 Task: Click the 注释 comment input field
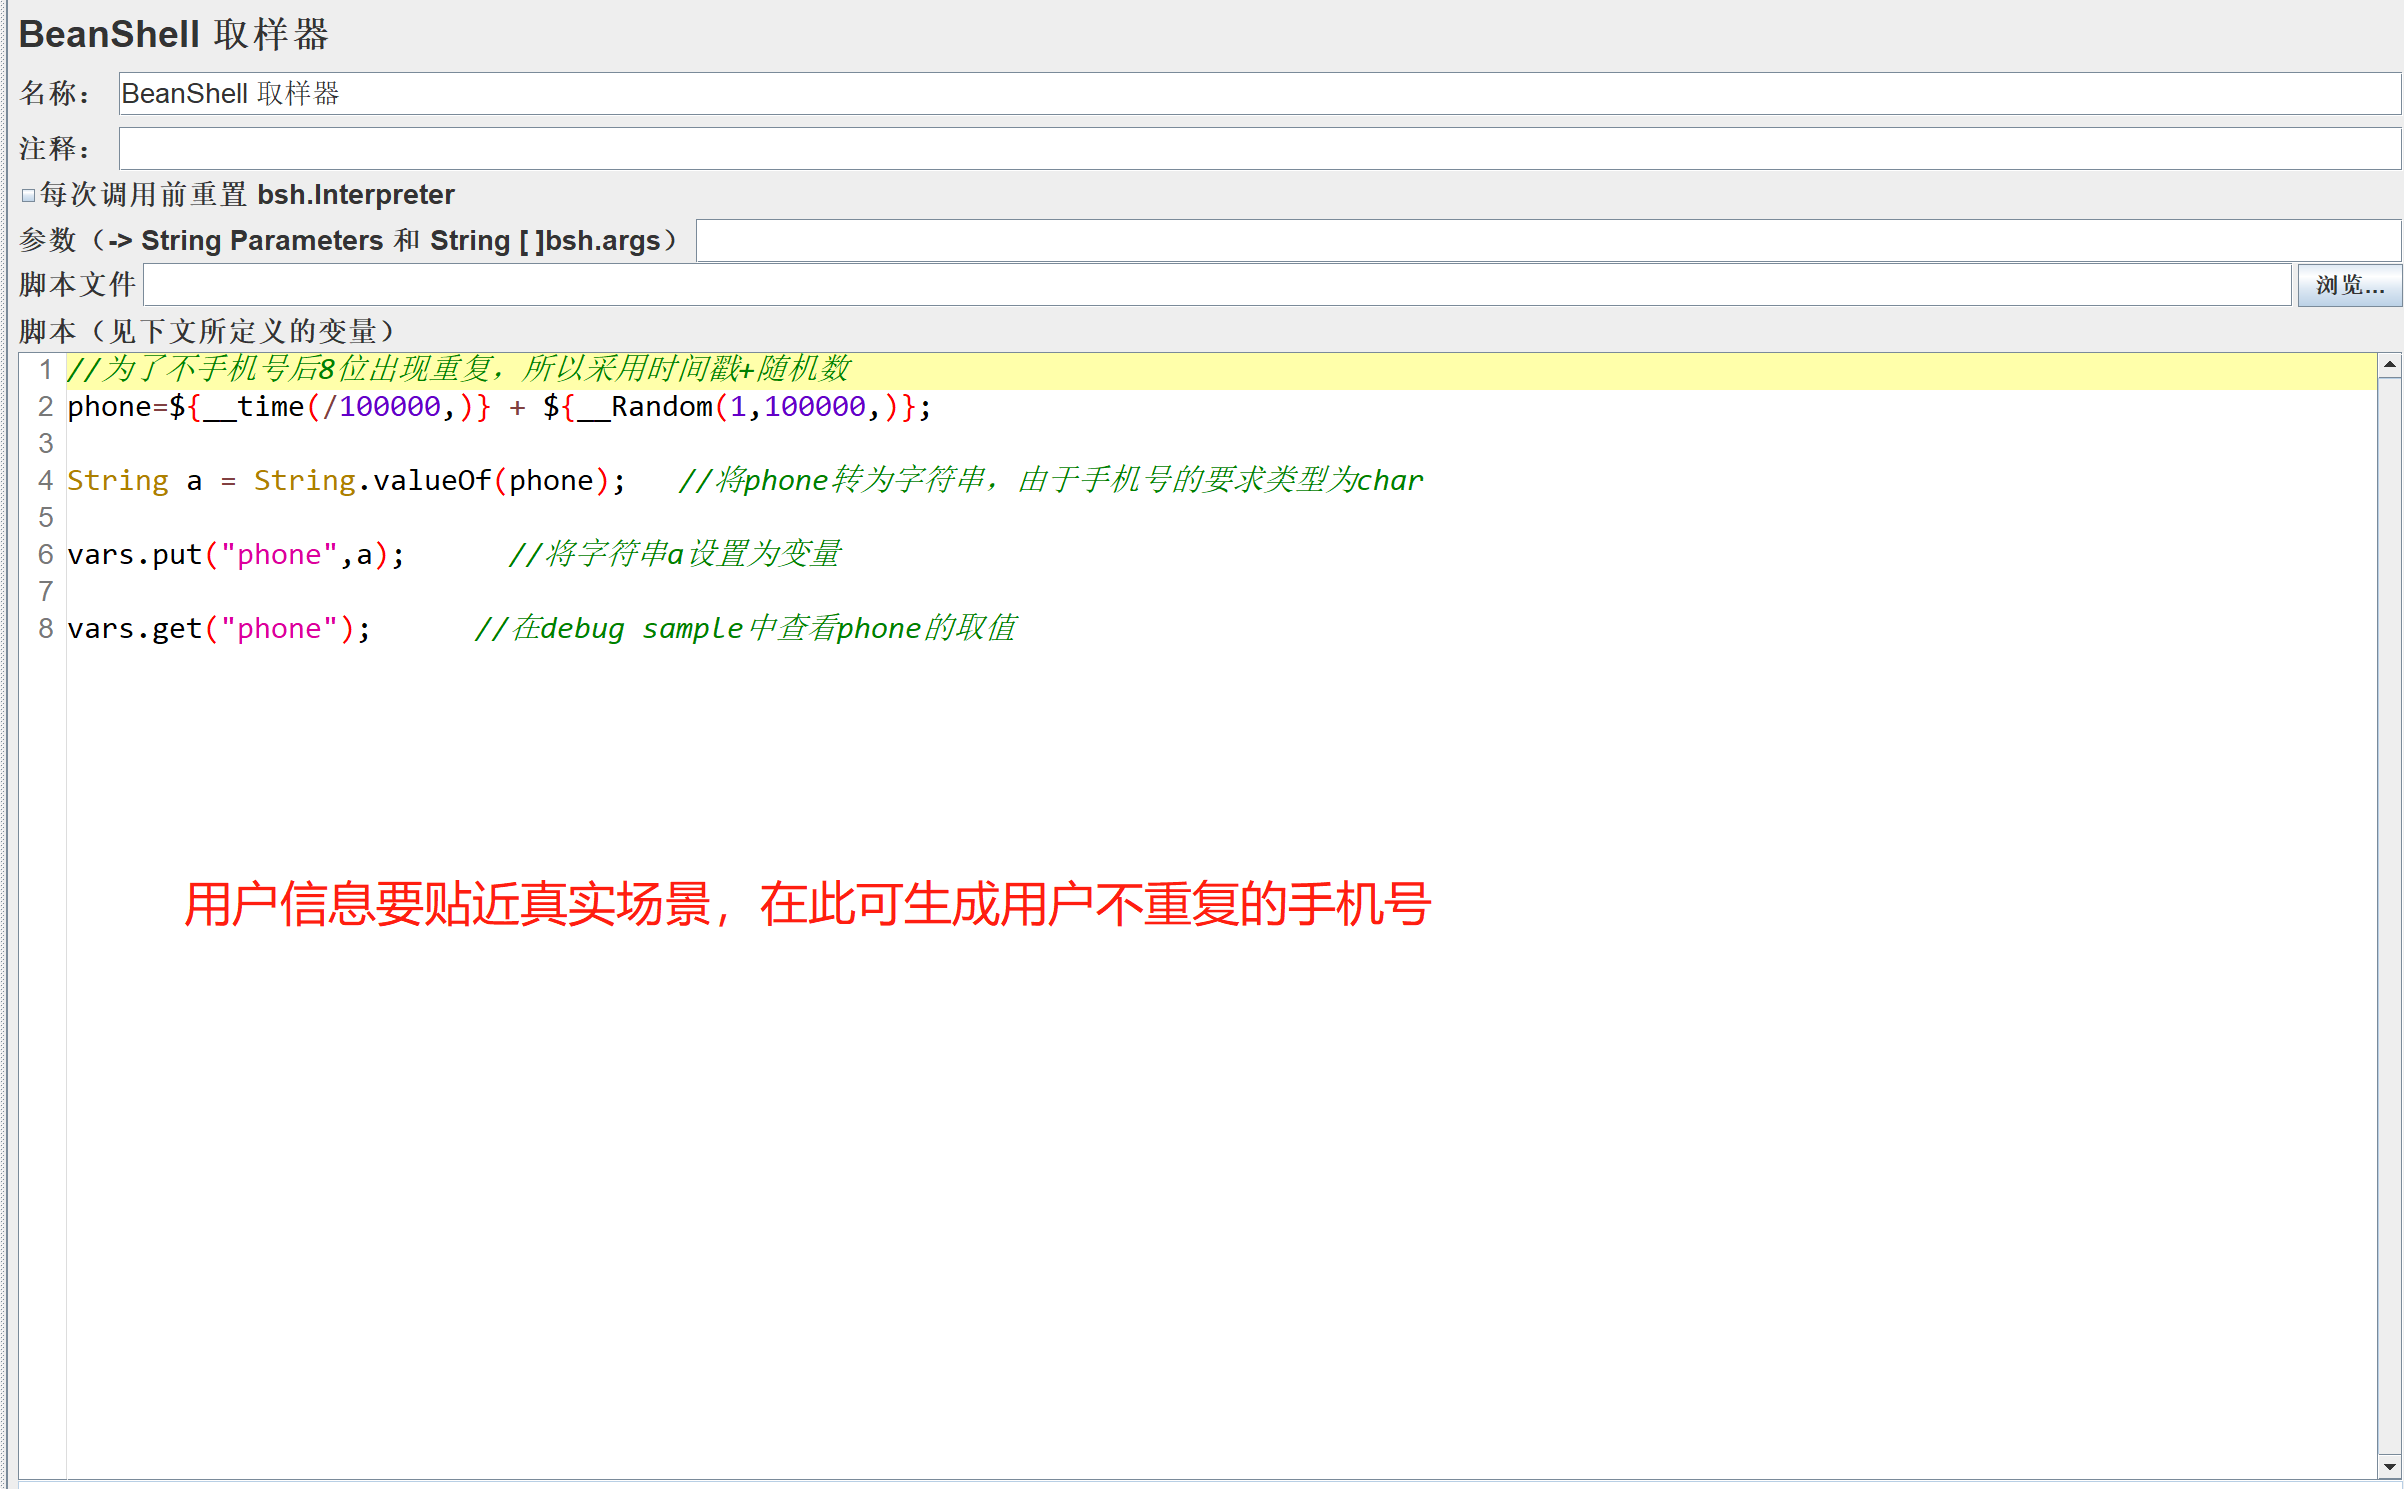tap(1258, 149)
